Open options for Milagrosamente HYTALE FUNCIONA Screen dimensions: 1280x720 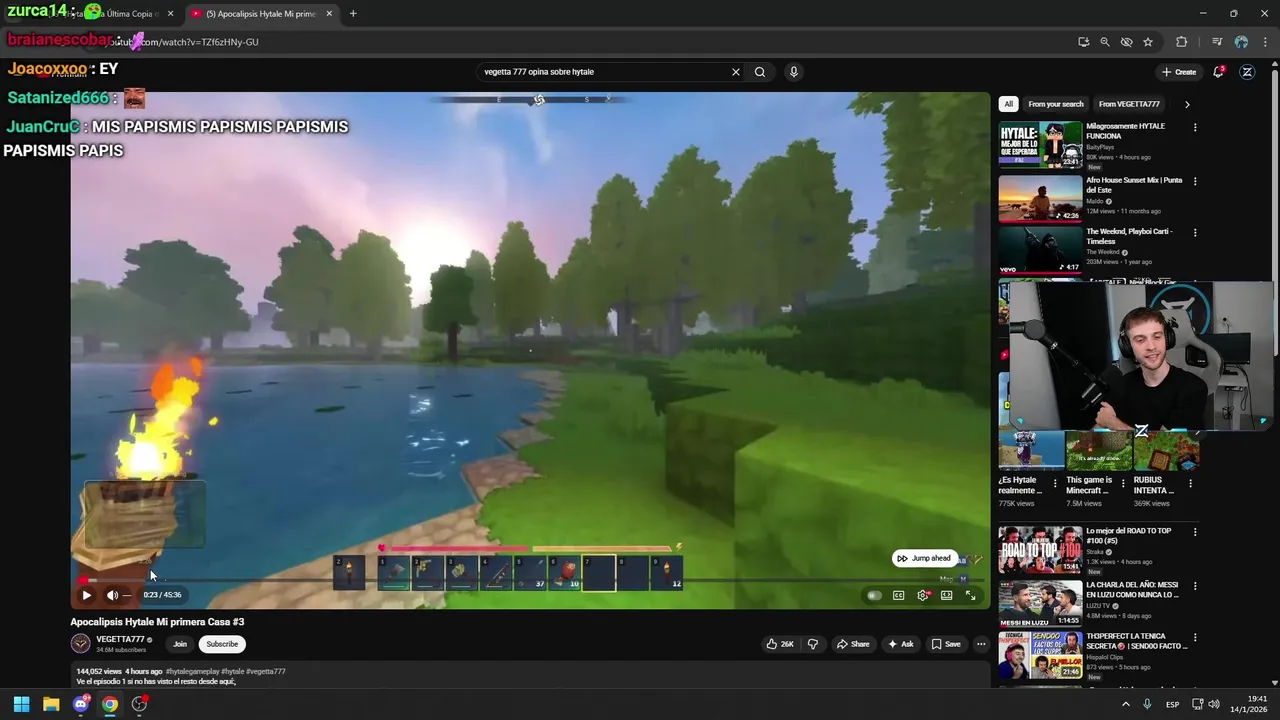1195,128
